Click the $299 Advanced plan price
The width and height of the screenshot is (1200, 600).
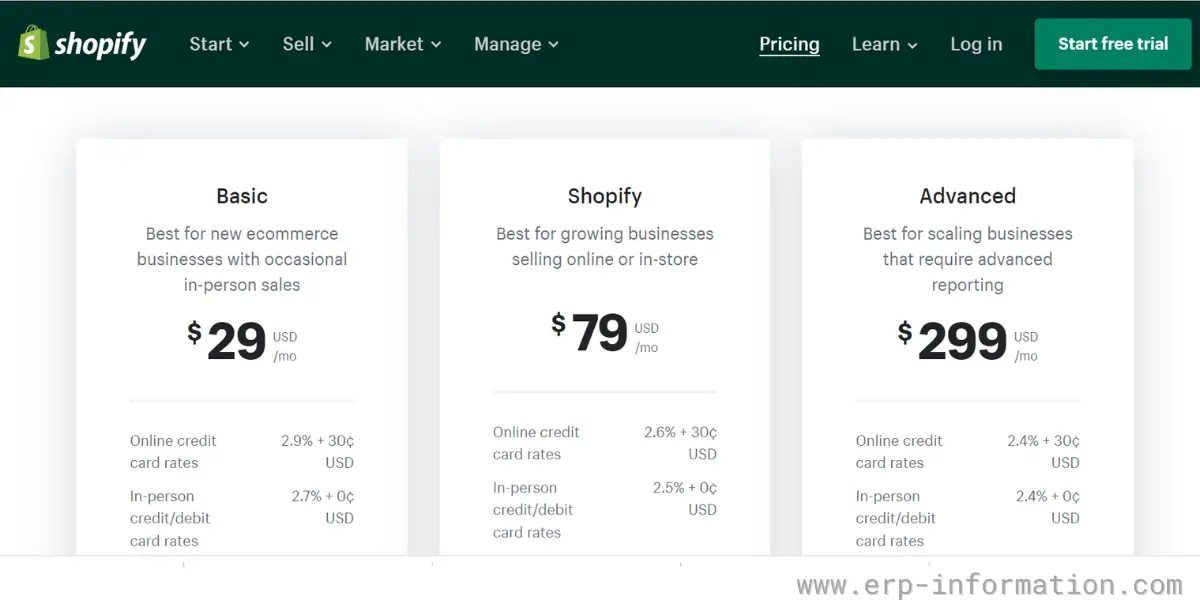(968, 341)
